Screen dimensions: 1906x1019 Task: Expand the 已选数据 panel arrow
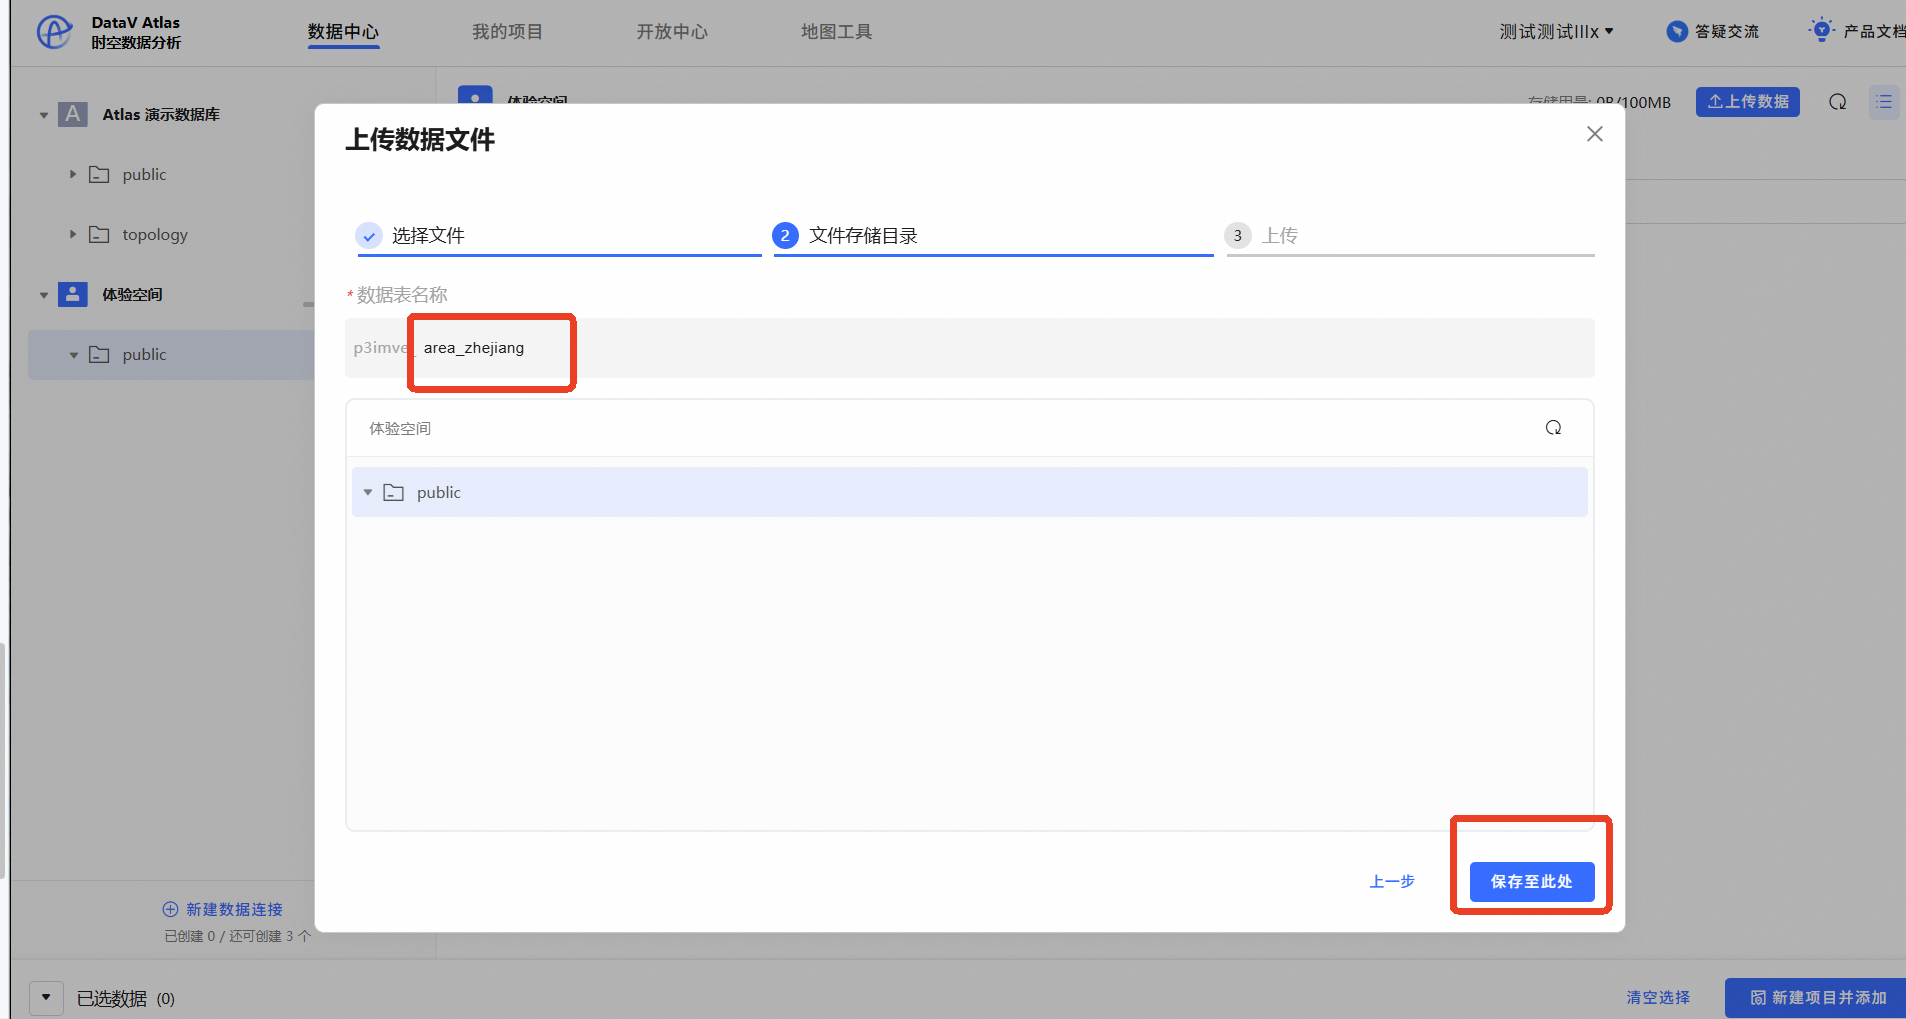[x=46, y=997]
